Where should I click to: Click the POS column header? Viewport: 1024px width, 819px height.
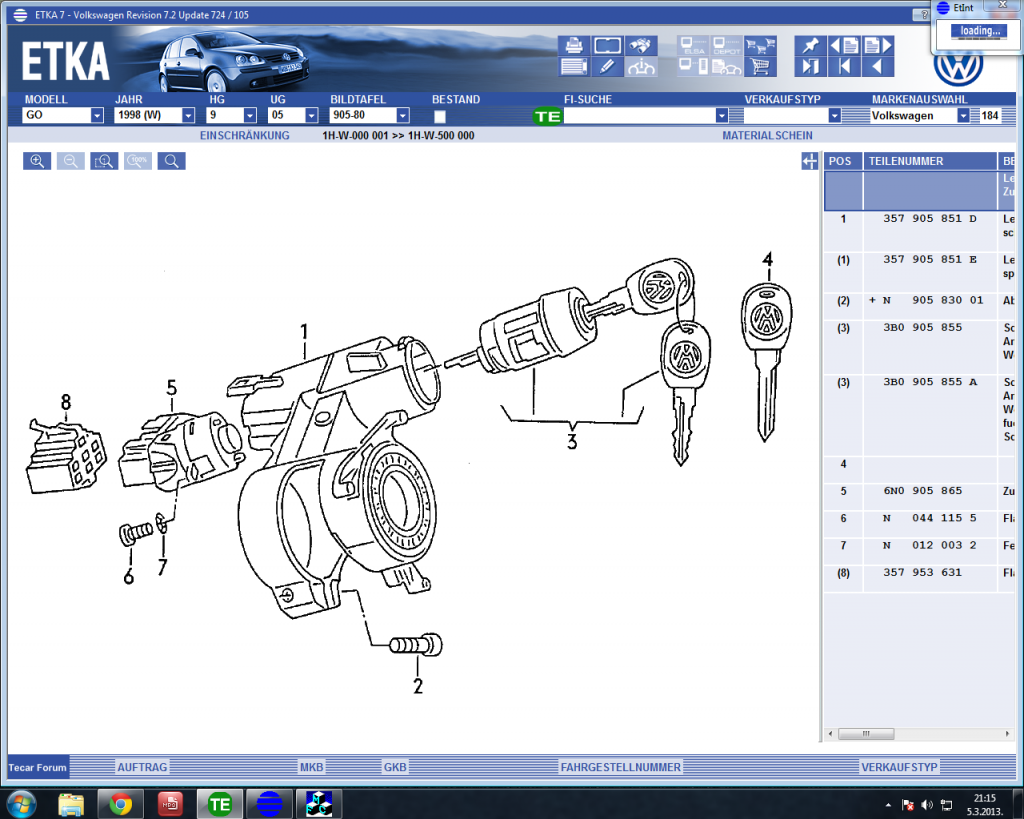pos(843,161)
